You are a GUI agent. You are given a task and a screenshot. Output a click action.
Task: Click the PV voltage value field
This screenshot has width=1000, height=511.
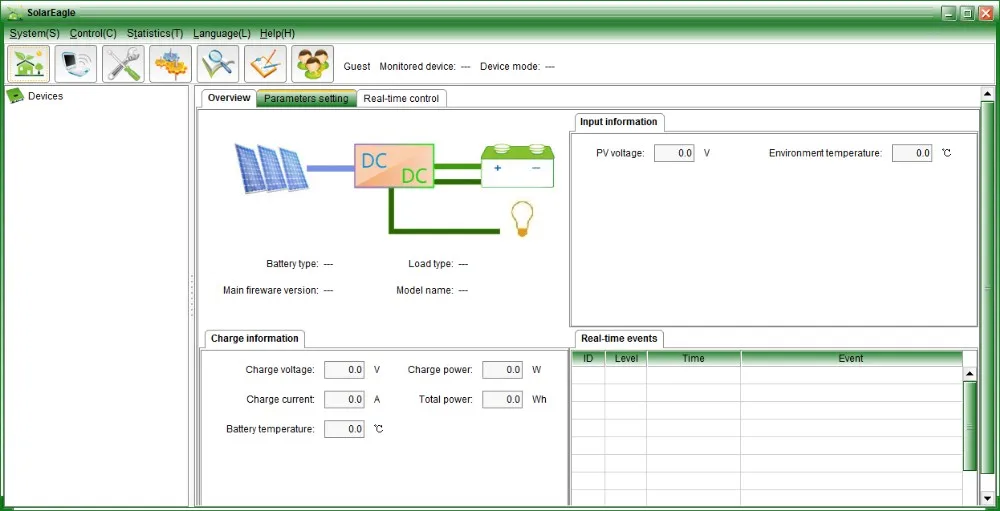(674, 153)
